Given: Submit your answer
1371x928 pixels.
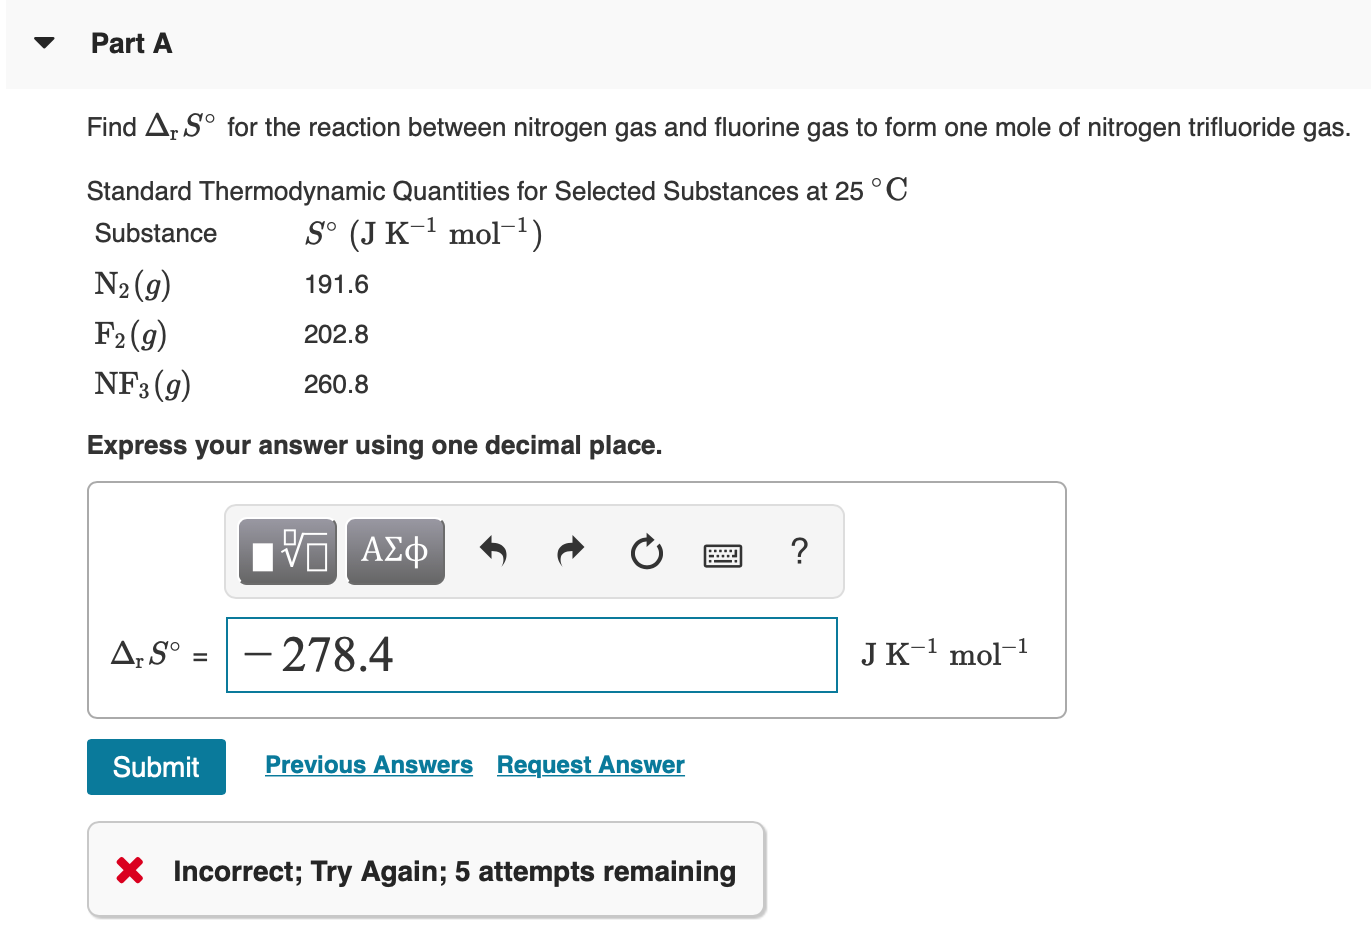Looking at the screenshot, I should pyautogui.click(x=156, y=766).
